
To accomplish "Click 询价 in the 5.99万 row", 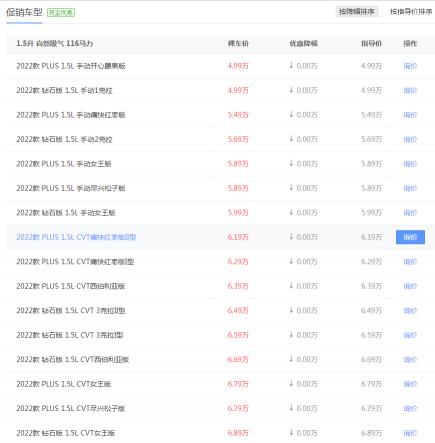I will (x=410, y=213).
